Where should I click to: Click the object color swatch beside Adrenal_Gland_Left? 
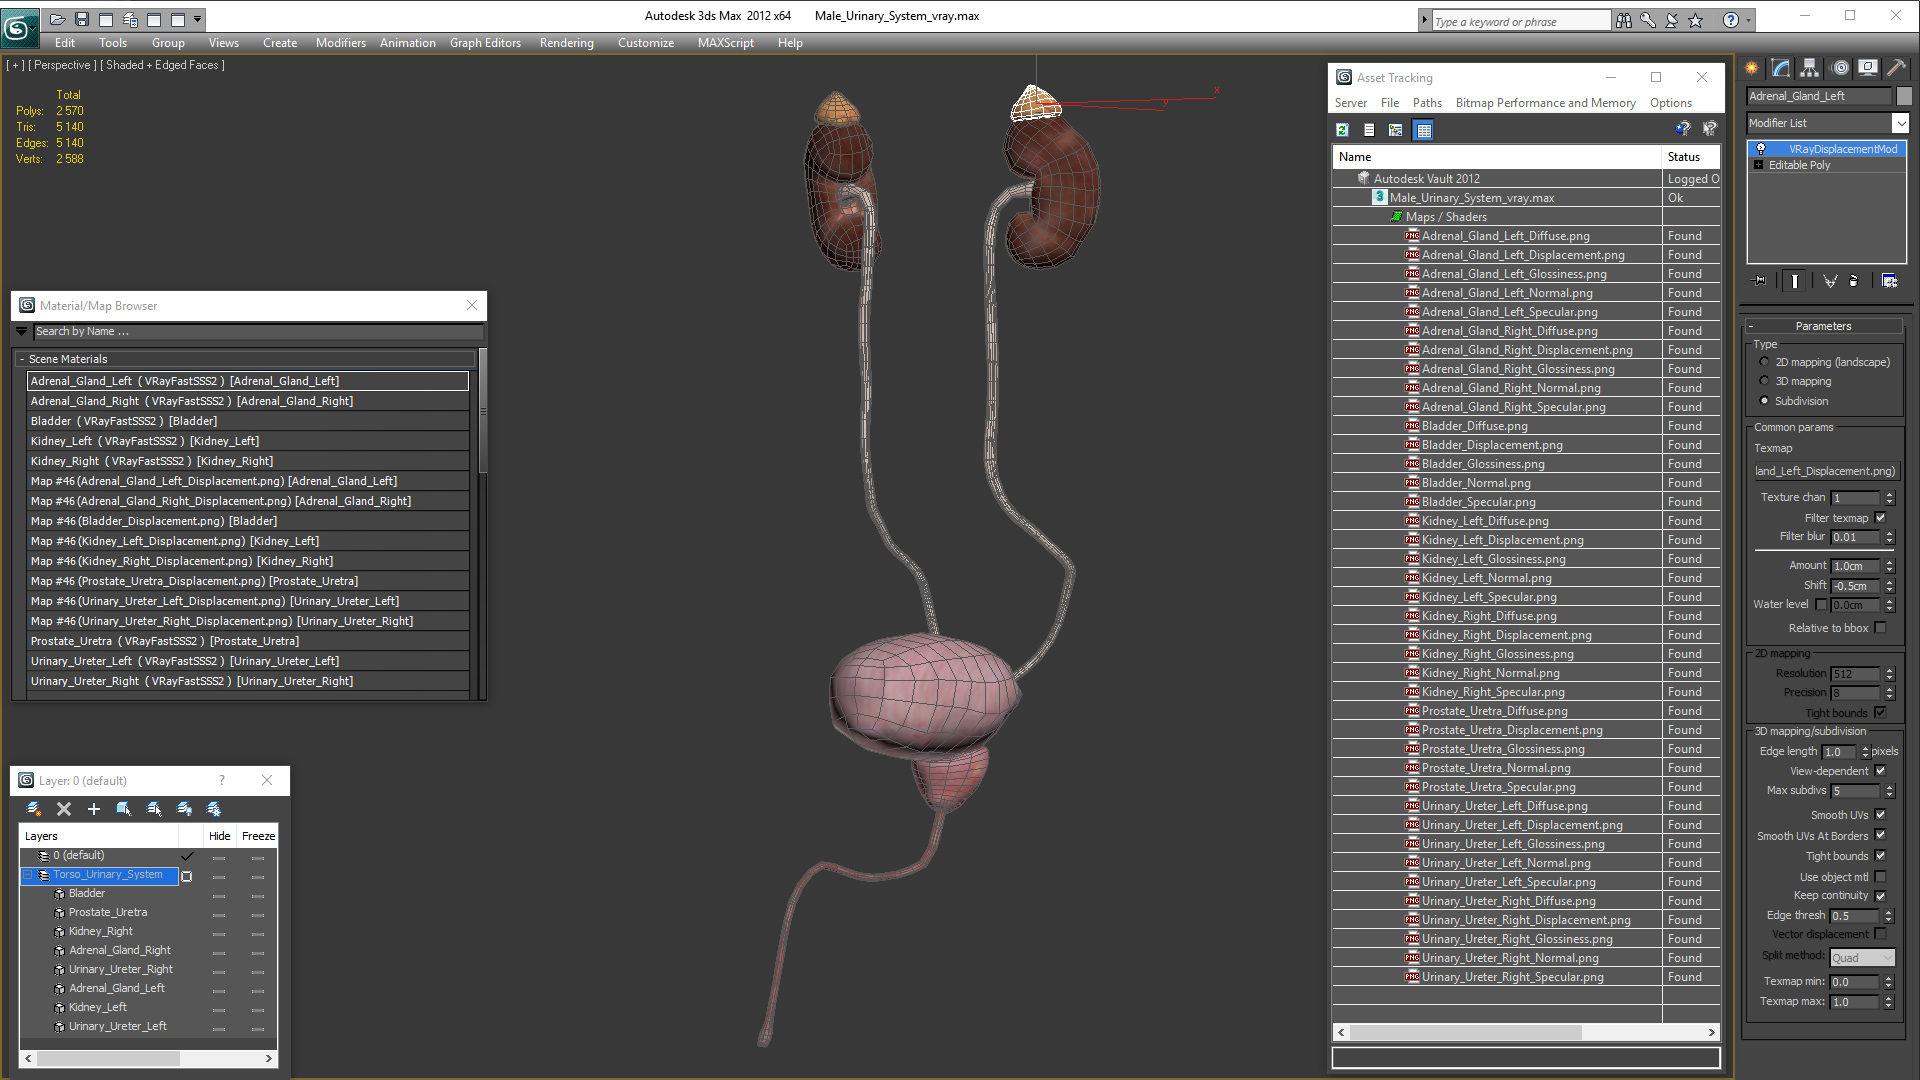[x=1904, y=96]
